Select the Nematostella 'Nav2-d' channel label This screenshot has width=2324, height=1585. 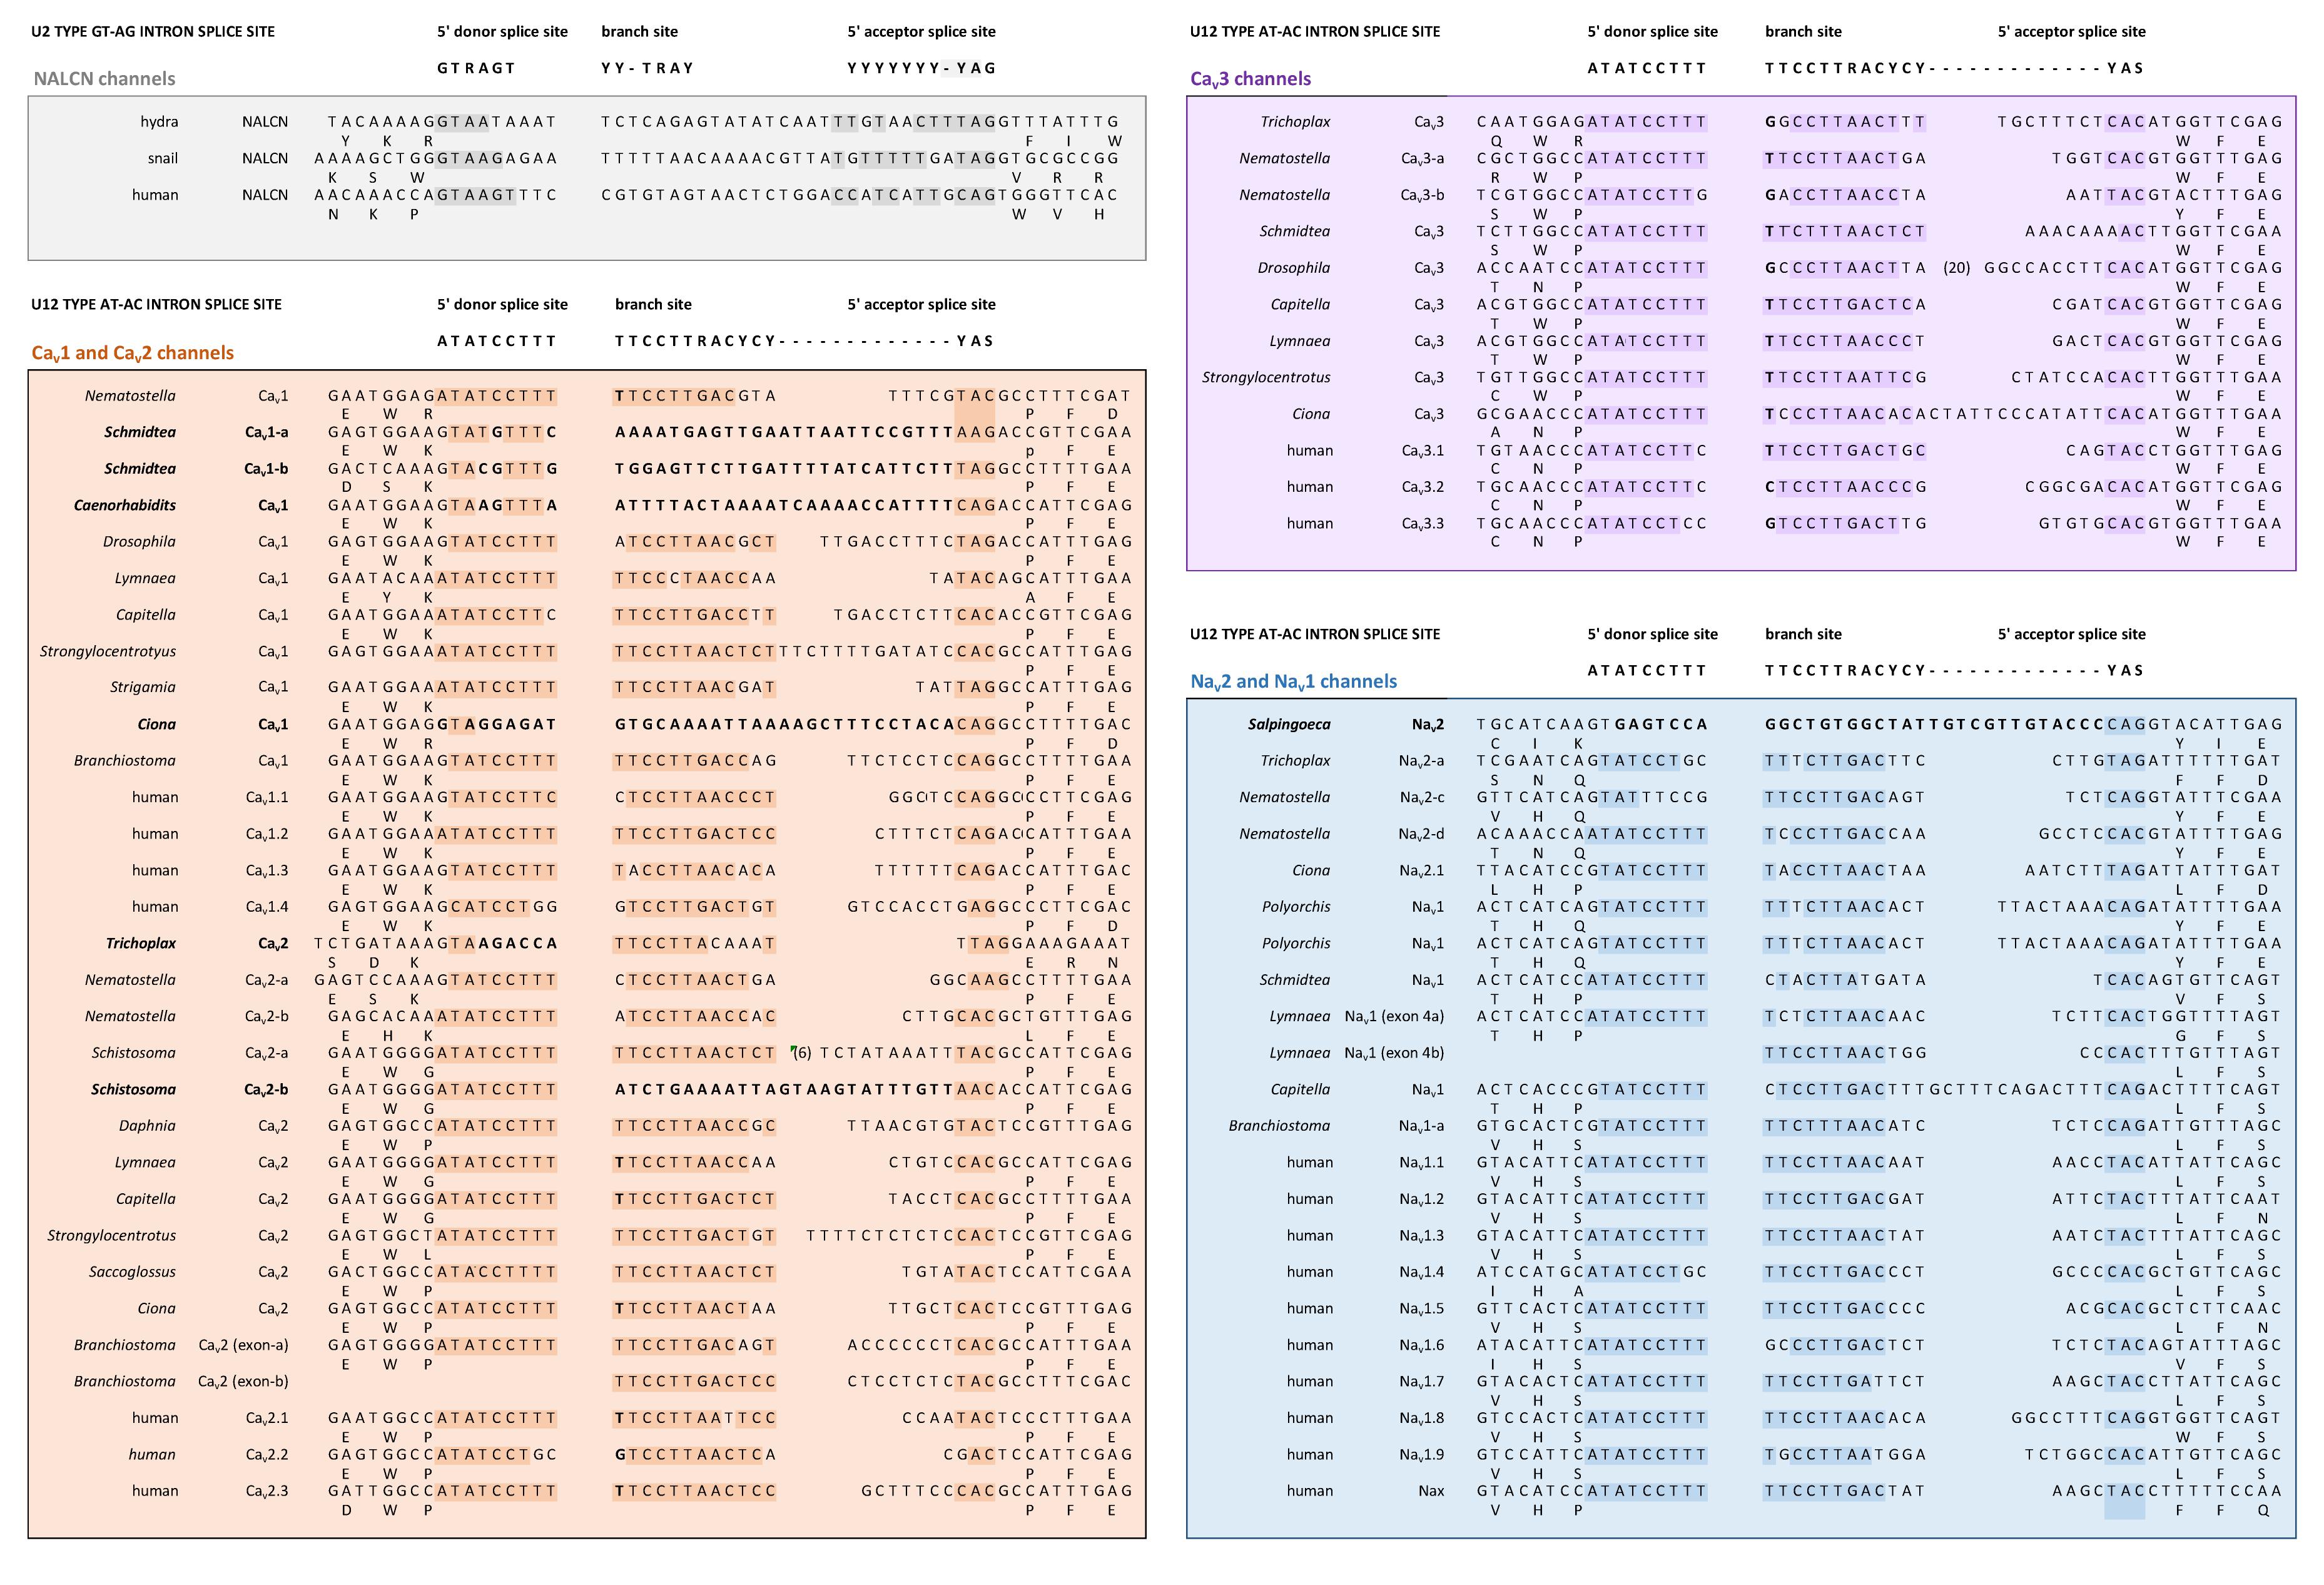click(1421, 834)
